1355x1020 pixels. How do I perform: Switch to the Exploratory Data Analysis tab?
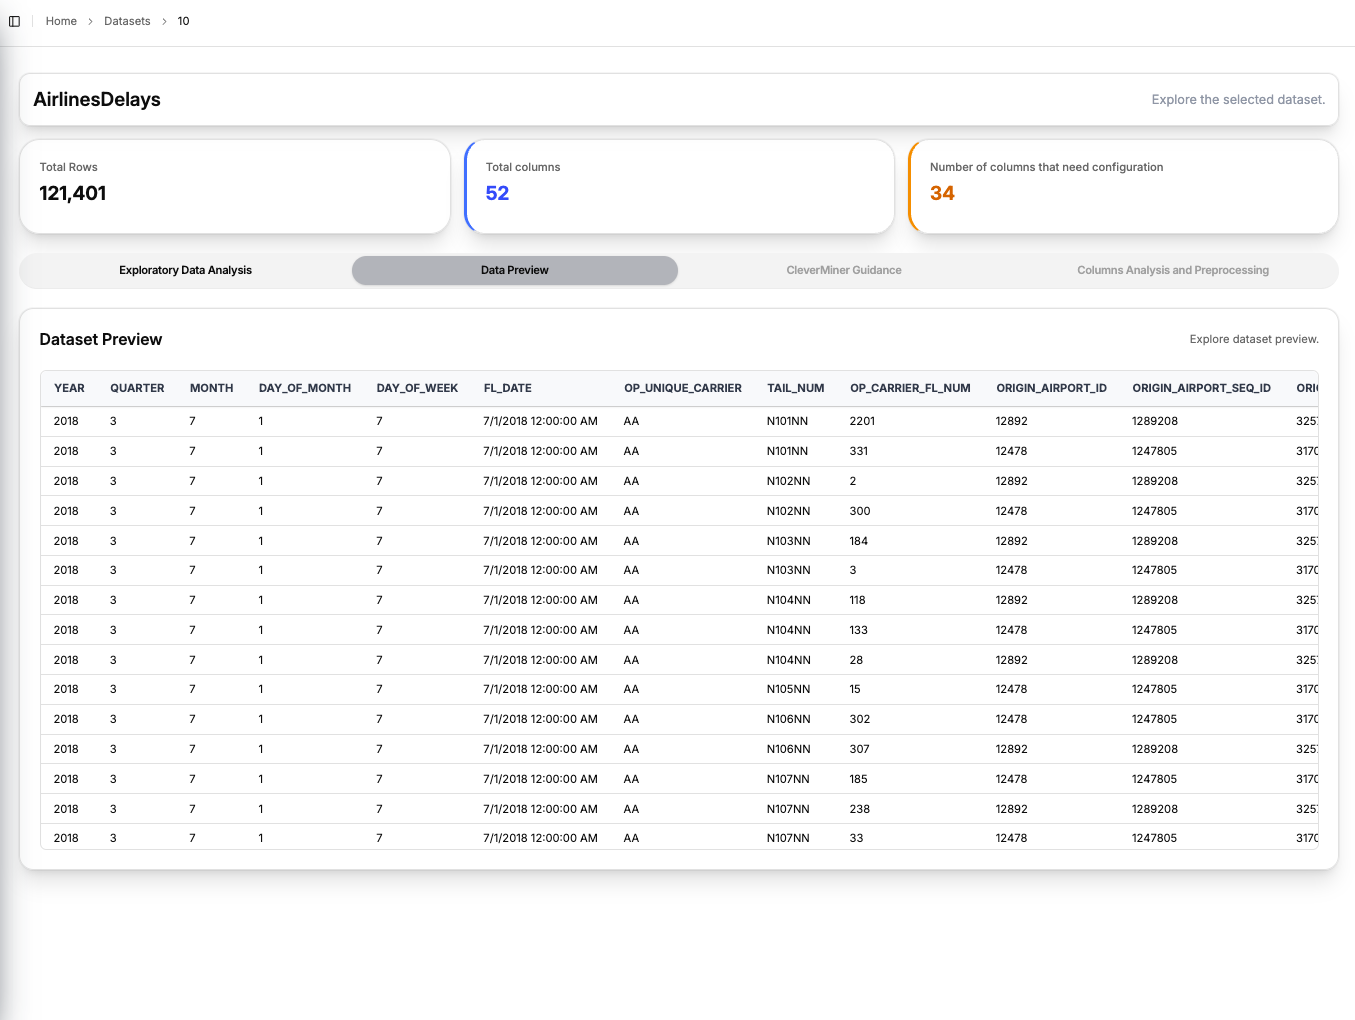185,270
